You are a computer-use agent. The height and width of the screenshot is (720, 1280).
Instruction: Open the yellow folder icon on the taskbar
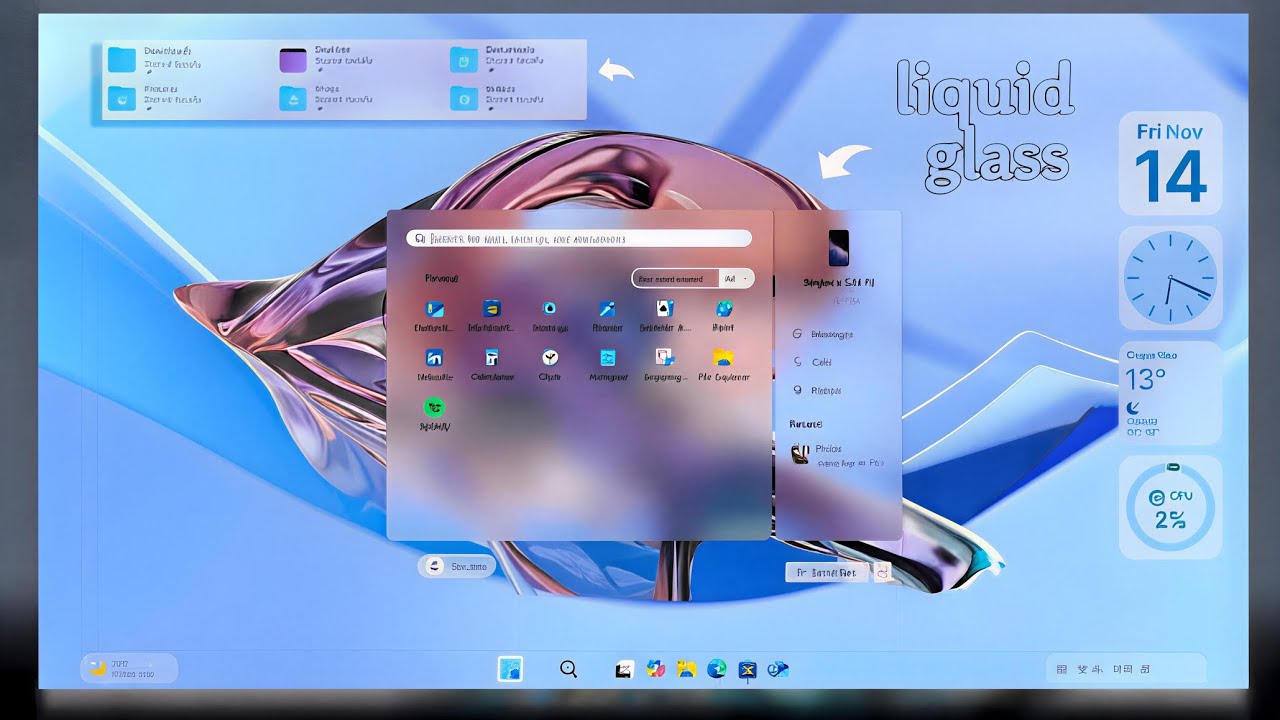pos(686,669)
